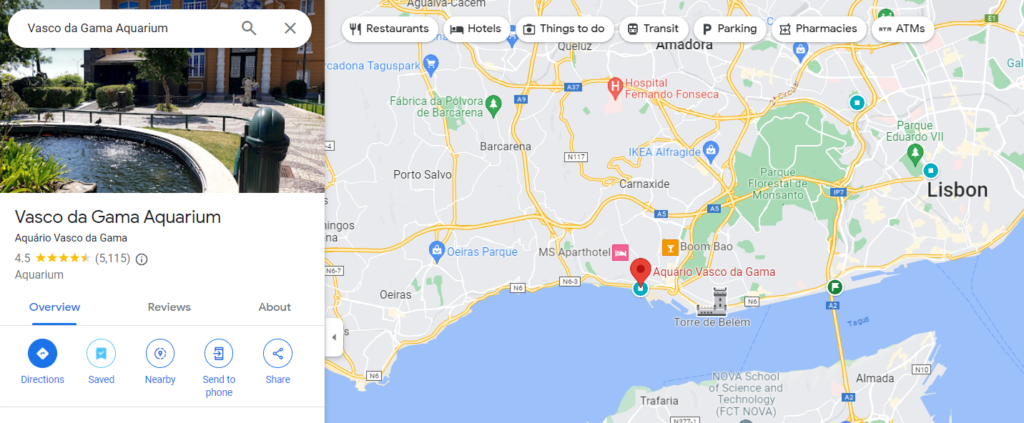
Task: Click the search magnifier icon
Action: [x=249, y=28]
